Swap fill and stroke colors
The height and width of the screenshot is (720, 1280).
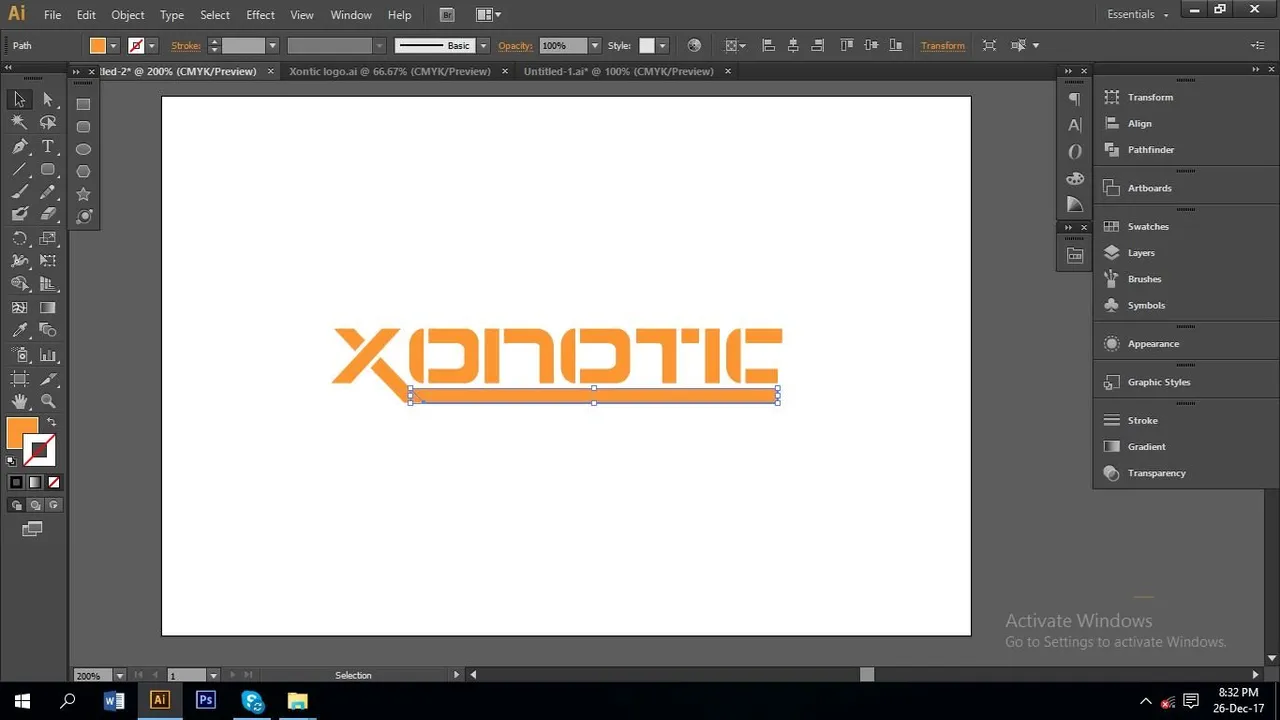[51, 422]
